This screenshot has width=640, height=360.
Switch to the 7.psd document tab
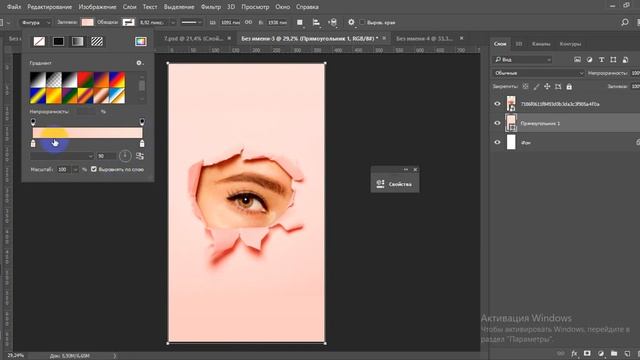pos(193,38)
